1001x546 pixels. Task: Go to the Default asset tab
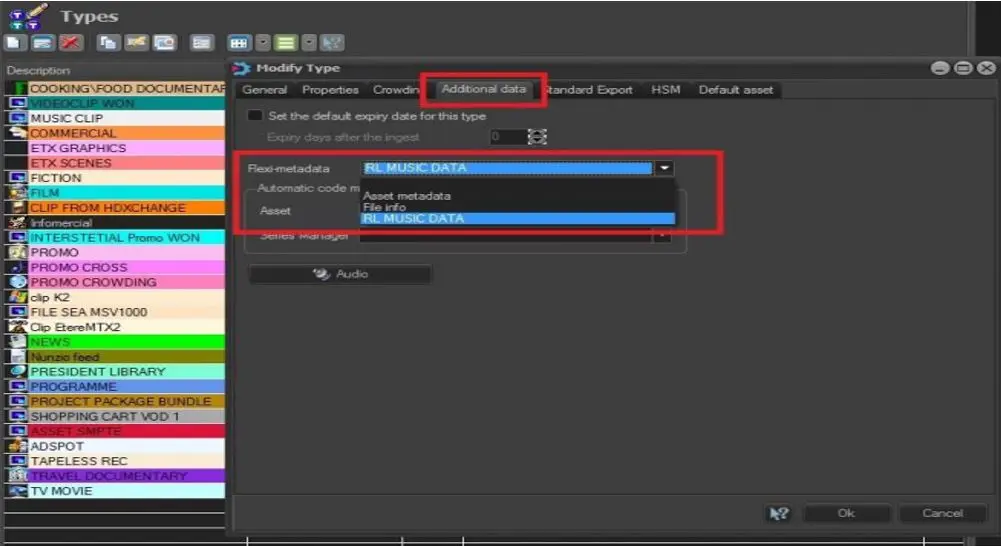735,90
